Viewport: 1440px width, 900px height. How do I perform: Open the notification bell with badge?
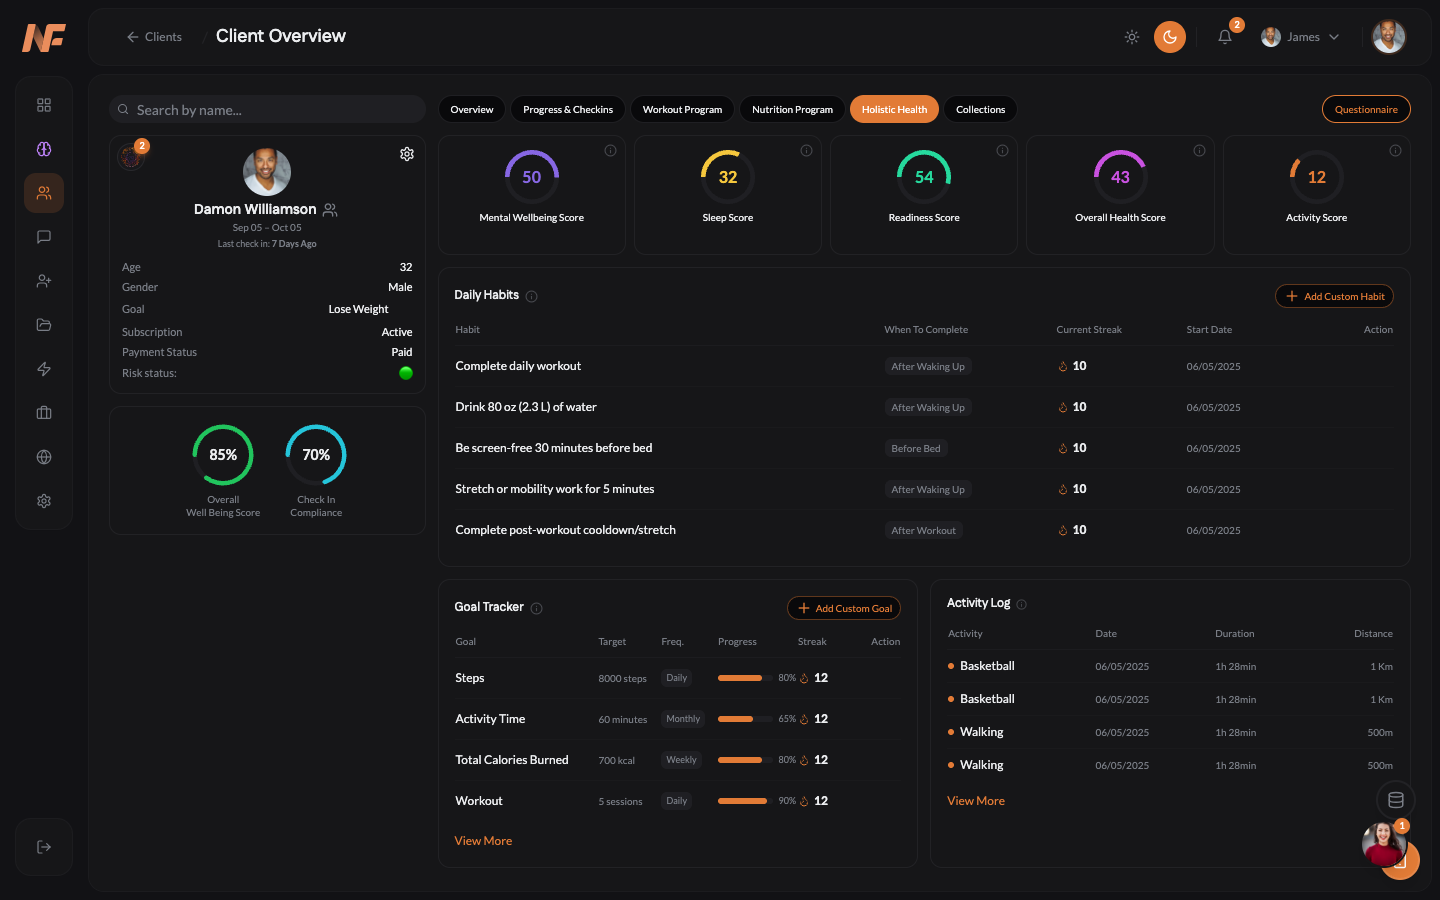pos(1224,36)
